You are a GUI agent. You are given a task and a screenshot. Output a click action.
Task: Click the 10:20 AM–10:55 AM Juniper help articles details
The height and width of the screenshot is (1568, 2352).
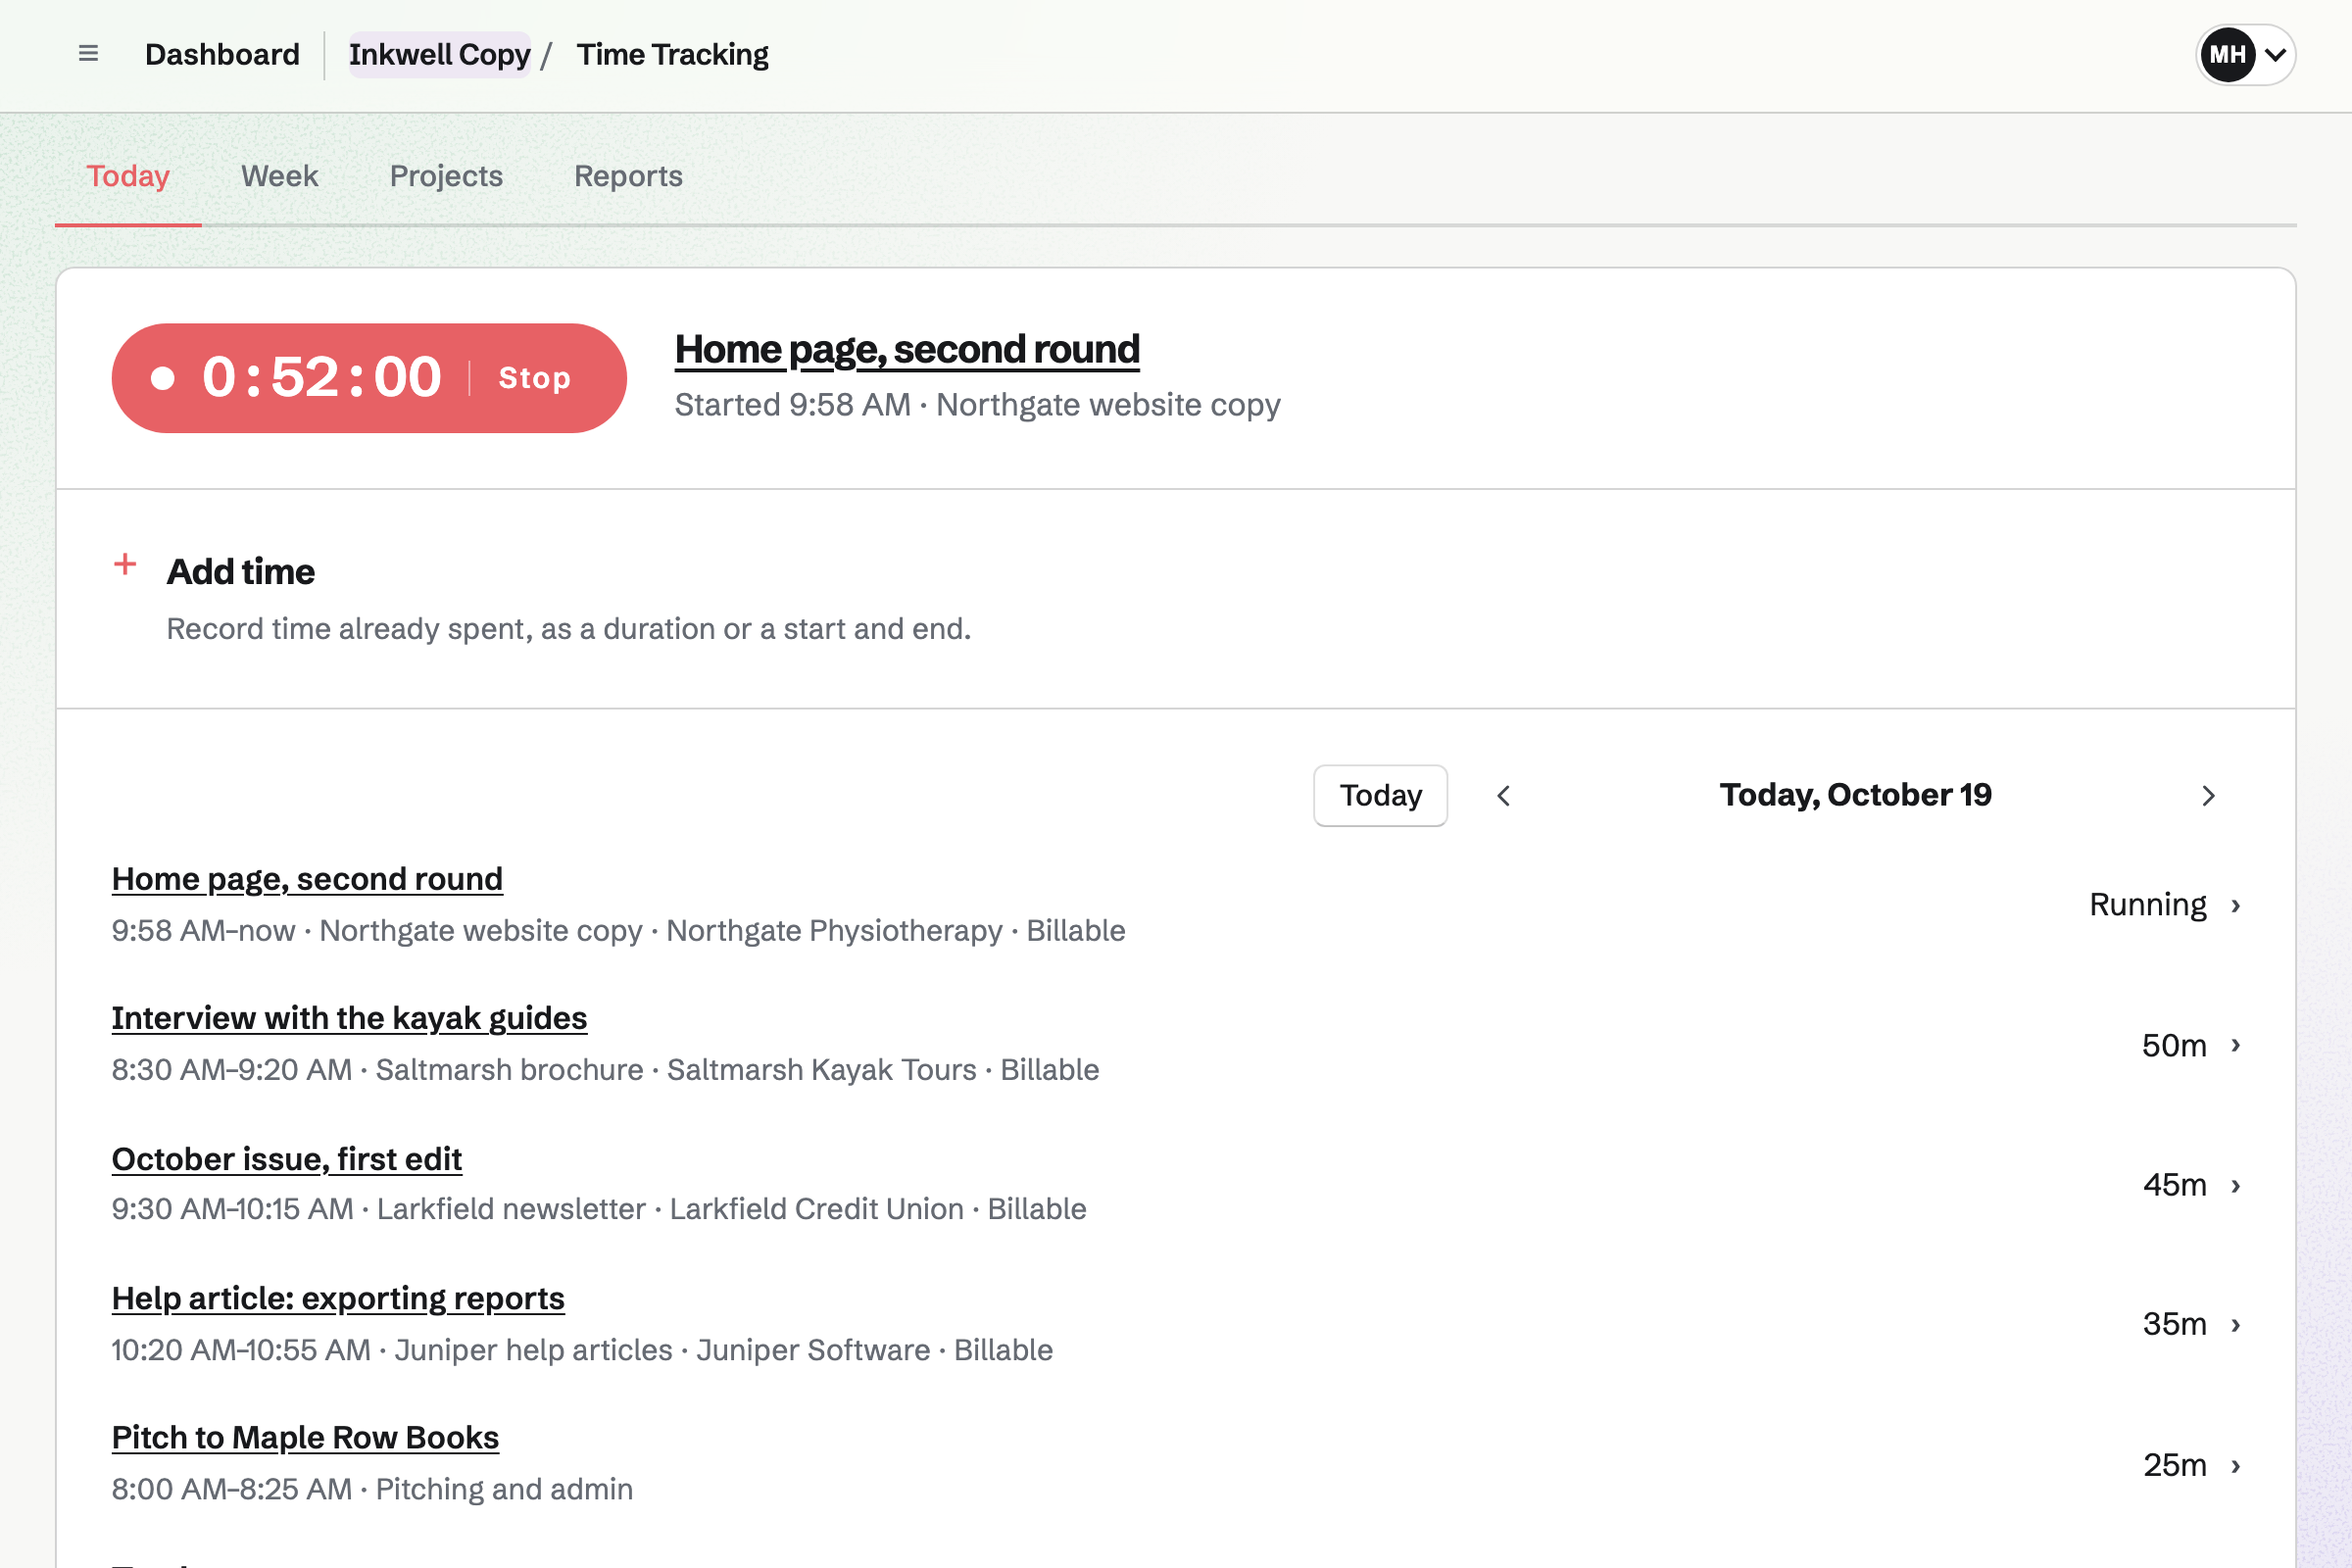pyautogui.click(x=582, y=1350)
